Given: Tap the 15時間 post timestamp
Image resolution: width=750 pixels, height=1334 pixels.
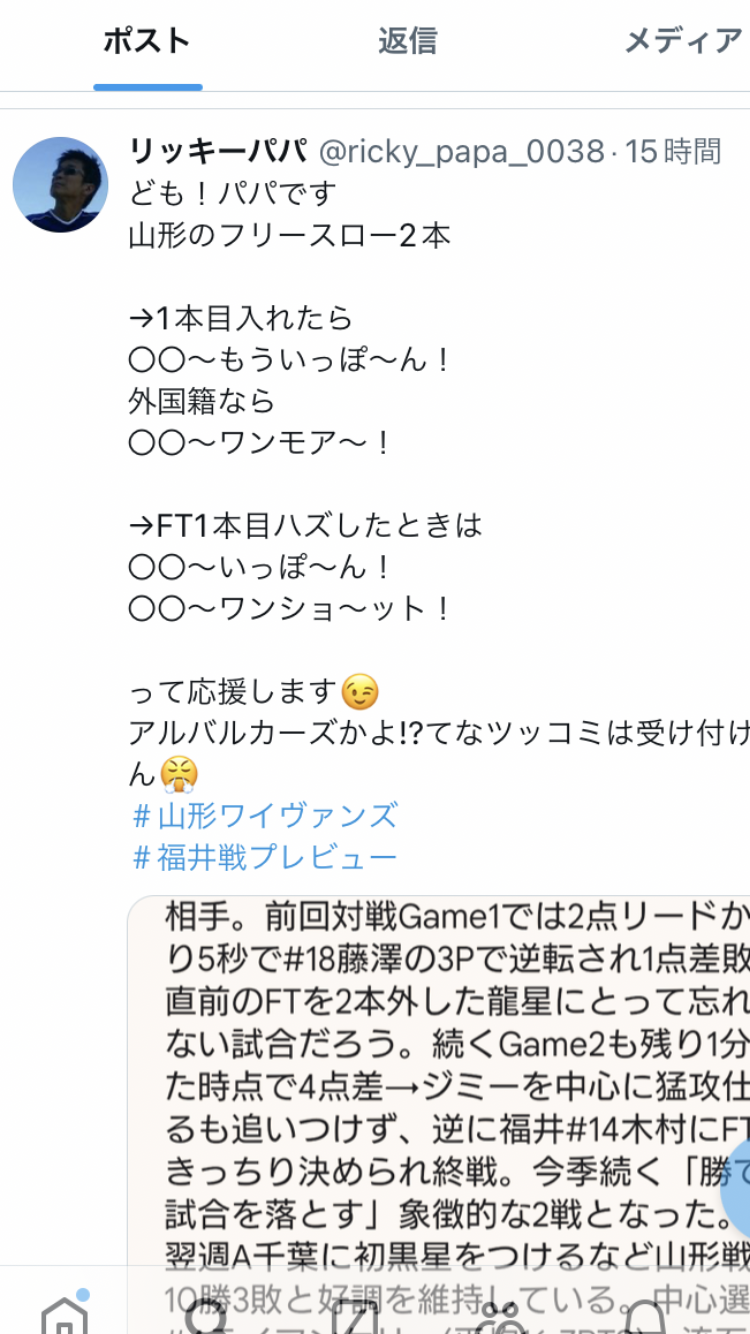Looking at the screenshot, I should (x=673, y=152).
